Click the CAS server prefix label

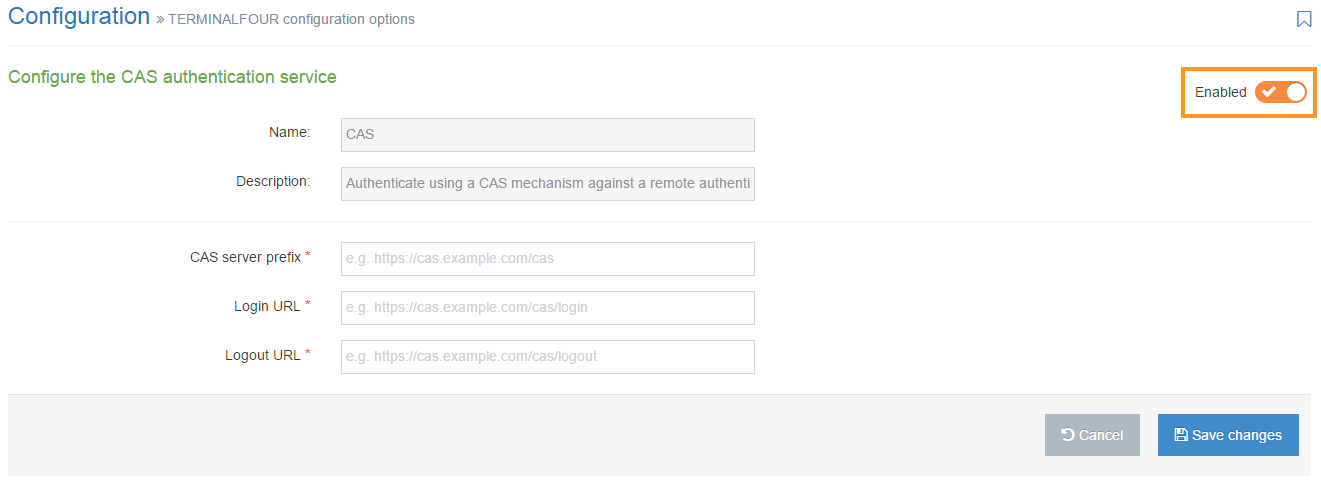[x=245, y=257]
